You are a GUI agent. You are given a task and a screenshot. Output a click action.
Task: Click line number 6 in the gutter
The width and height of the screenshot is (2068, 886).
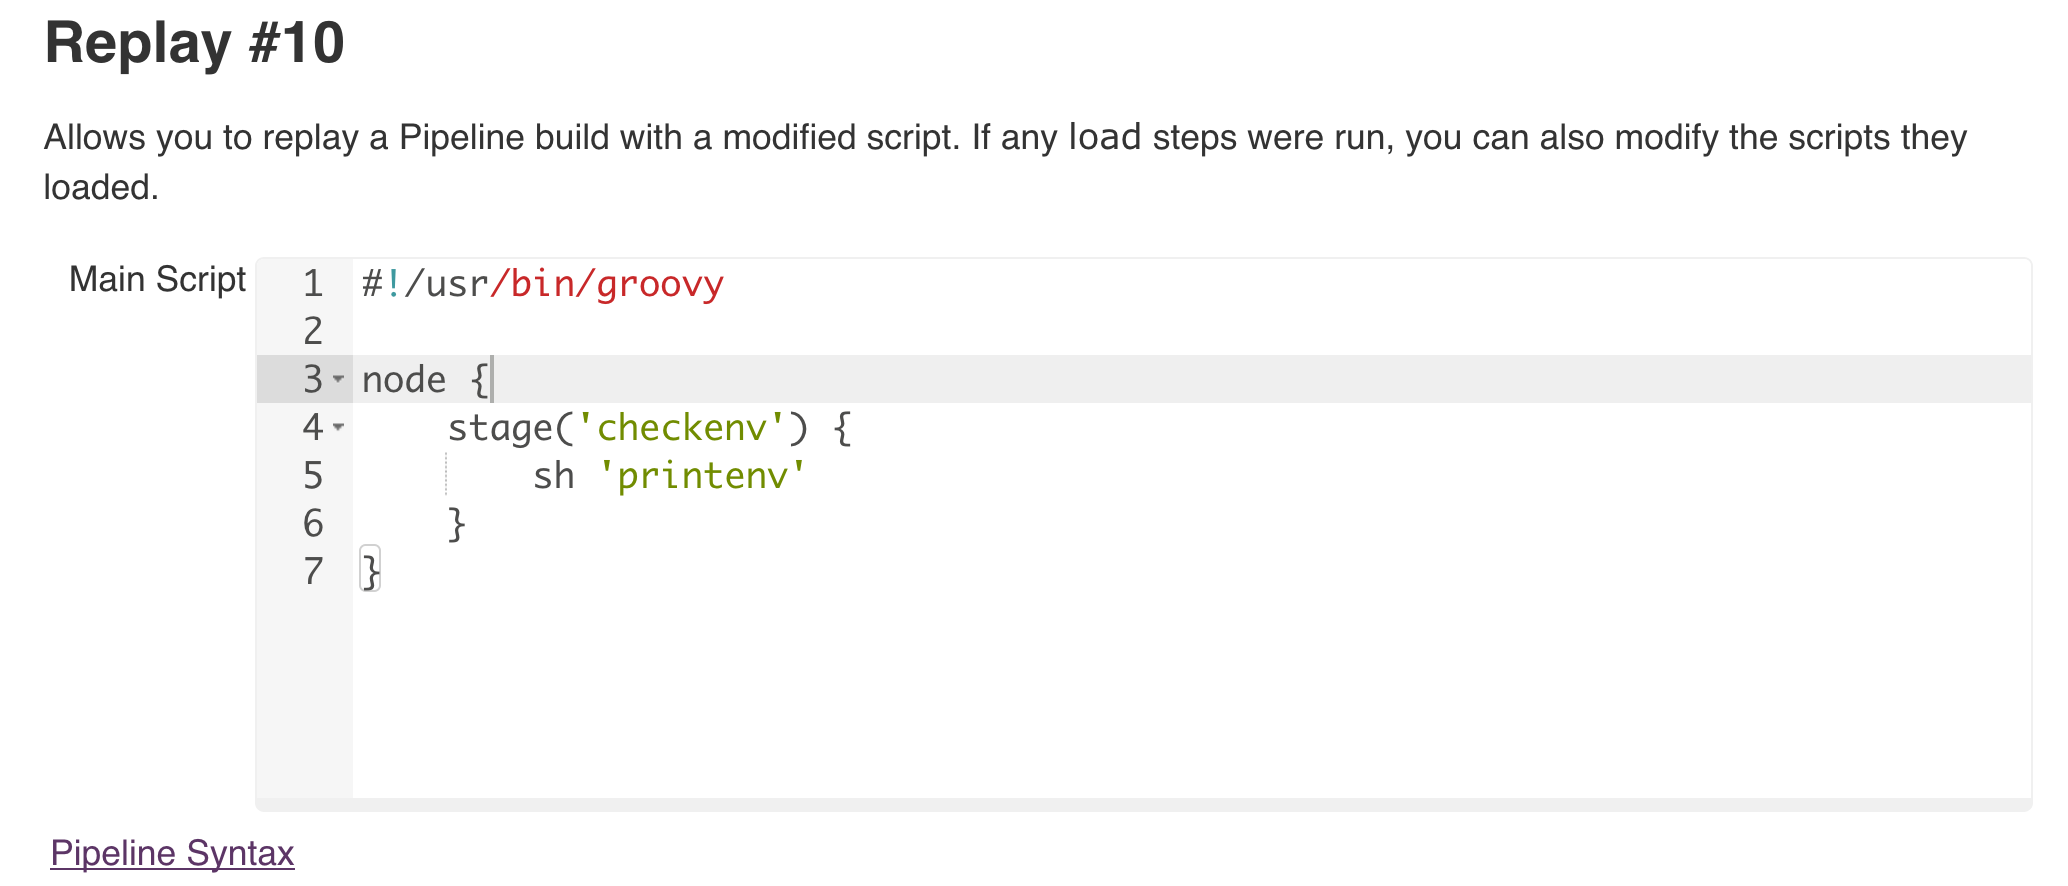pos(313,524)
